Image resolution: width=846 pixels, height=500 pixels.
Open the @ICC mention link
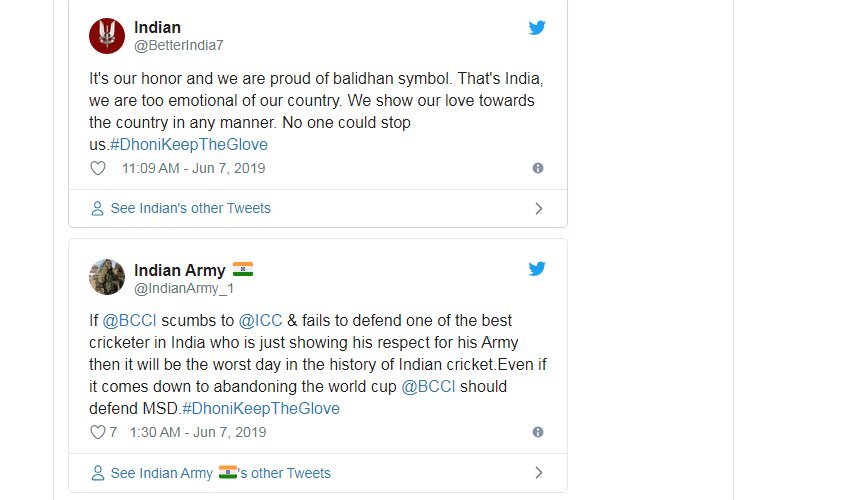(259, 321)
